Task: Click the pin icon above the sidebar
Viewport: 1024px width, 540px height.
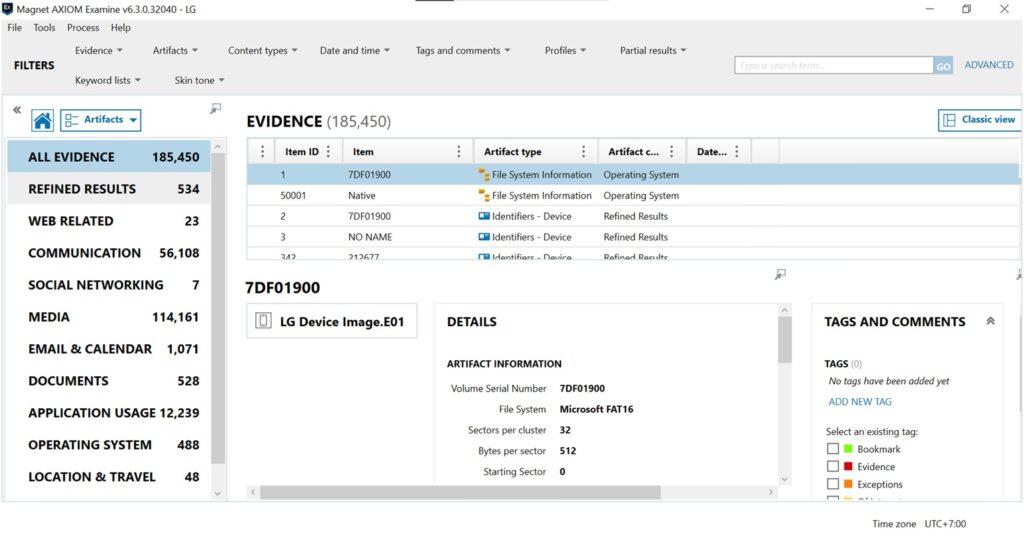Action: point(216,108)
